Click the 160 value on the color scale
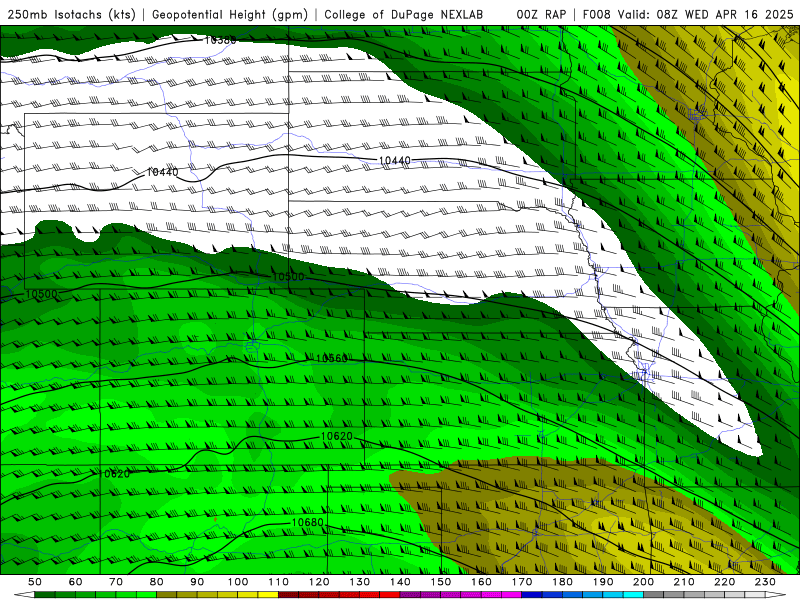The width and height of the screenshot is (800, 600). [x=482, y=582]
